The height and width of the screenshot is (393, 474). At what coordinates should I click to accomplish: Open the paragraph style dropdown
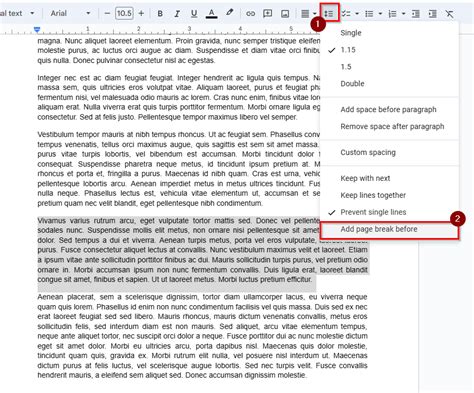click(x=17, y=13)
